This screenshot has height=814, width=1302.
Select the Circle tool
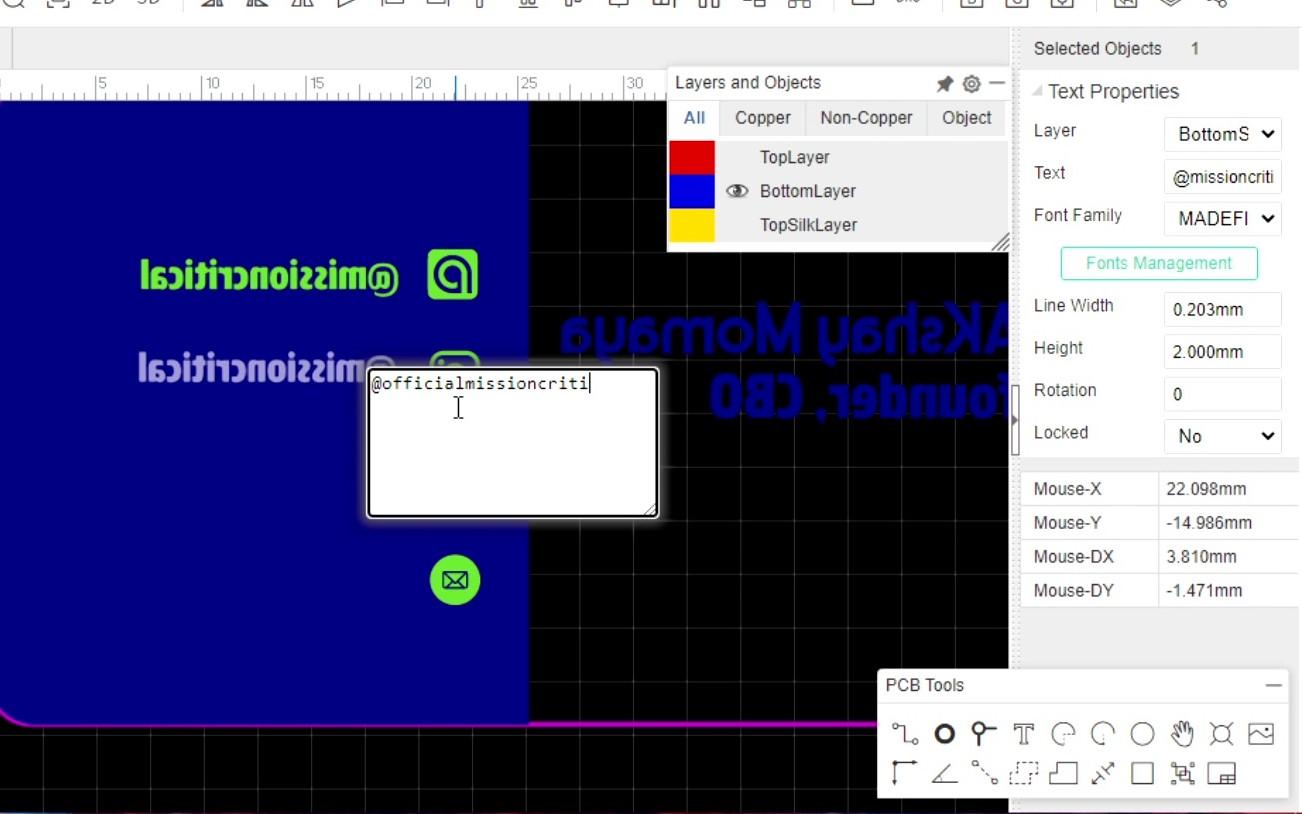click(x=1142, y=735)
